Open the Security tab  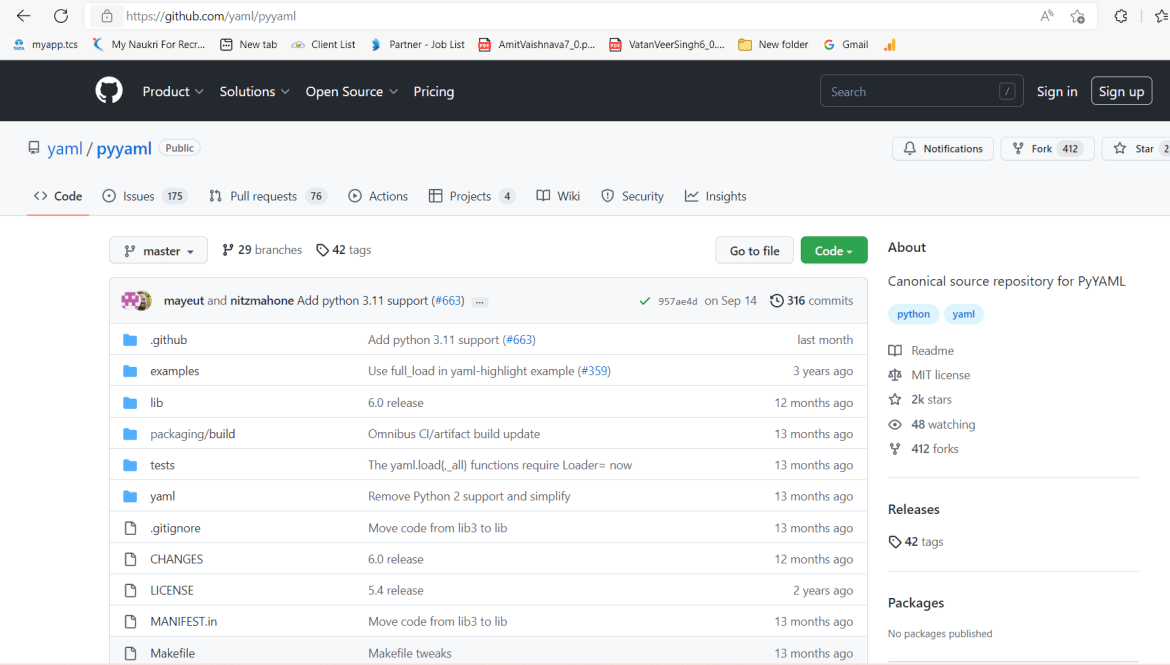[x=632, y=196]
